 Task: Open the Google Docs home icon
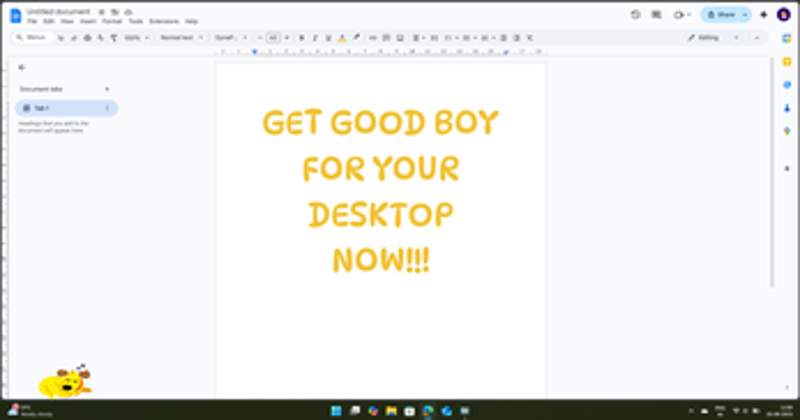pos(16,15)
